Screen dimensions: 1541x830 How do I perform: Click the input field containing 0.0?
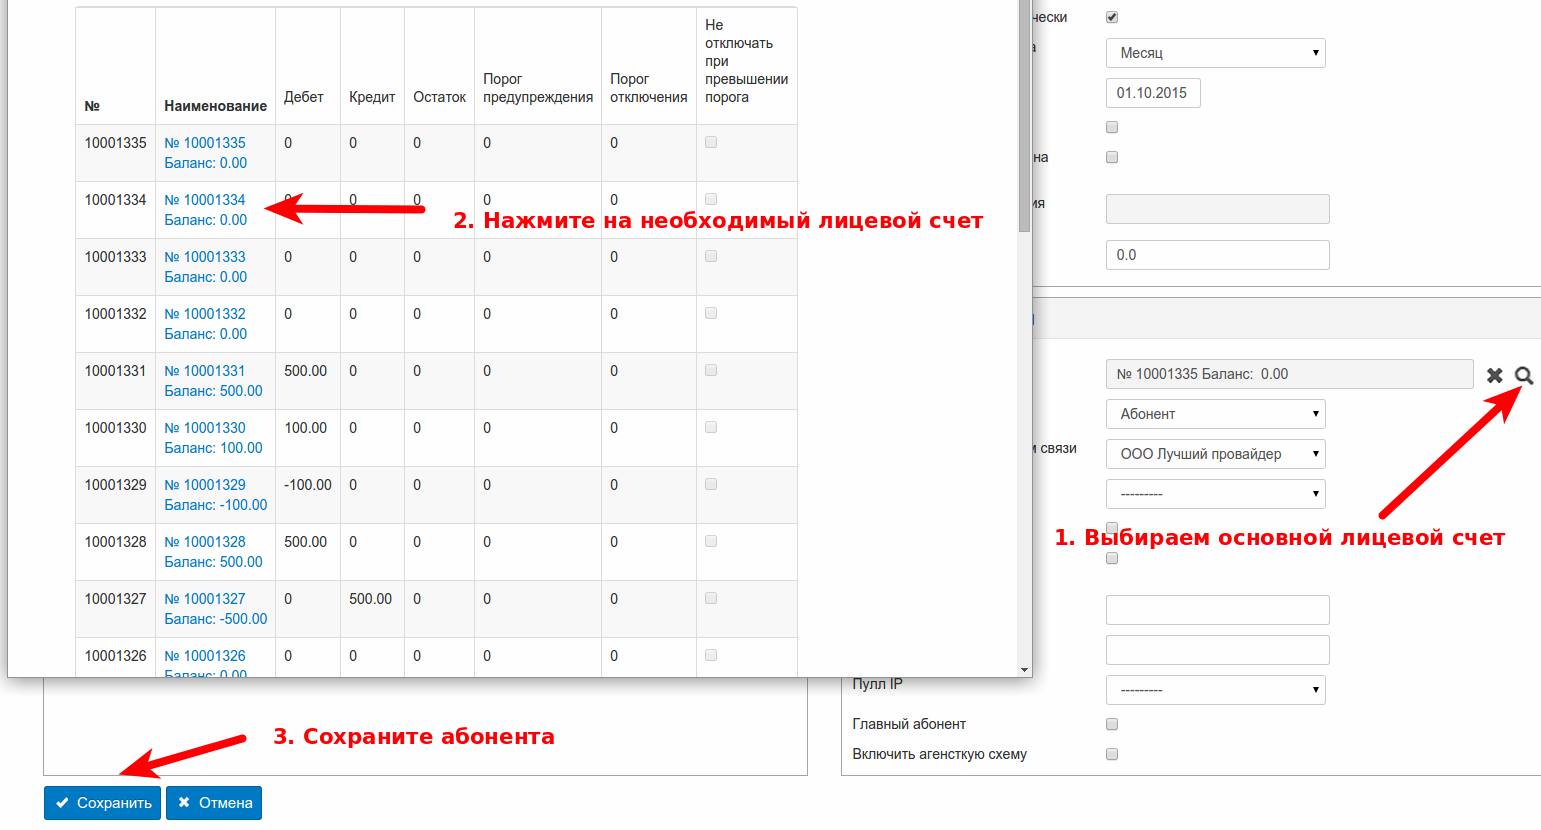[x=1217, y=255]
